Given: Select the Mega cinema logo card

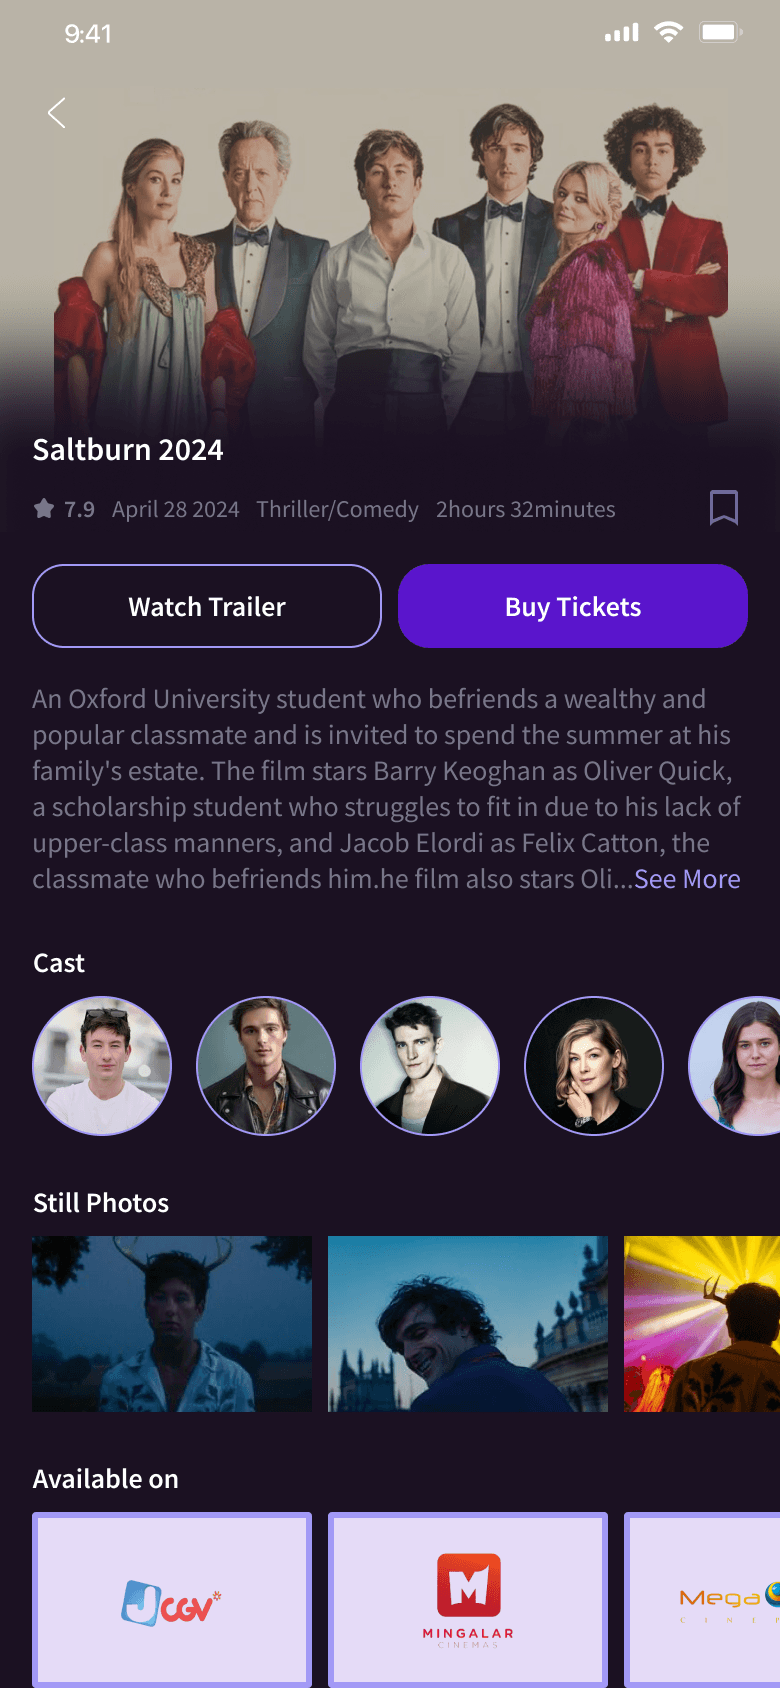Looking at the screenshot, I should coord(702,1600).
